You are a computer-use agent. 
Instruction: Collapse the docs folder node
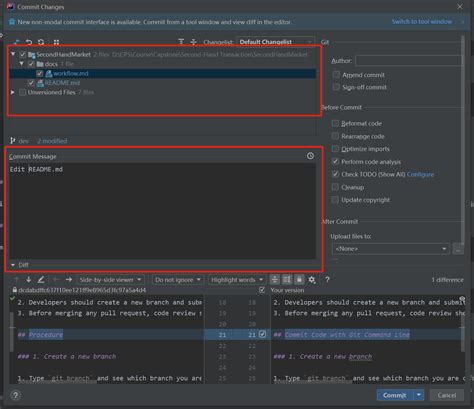tap(22, 63)
